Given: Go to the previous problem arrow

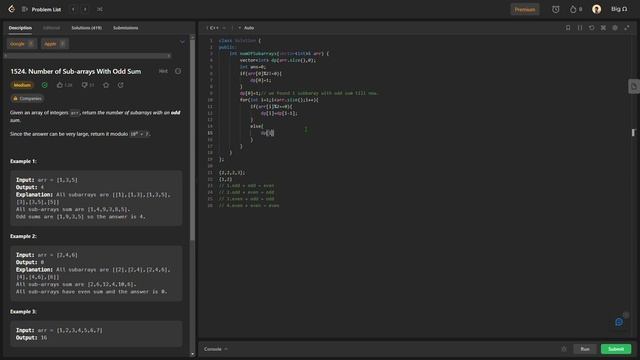Looking at the screenshot, I should 73,9.
